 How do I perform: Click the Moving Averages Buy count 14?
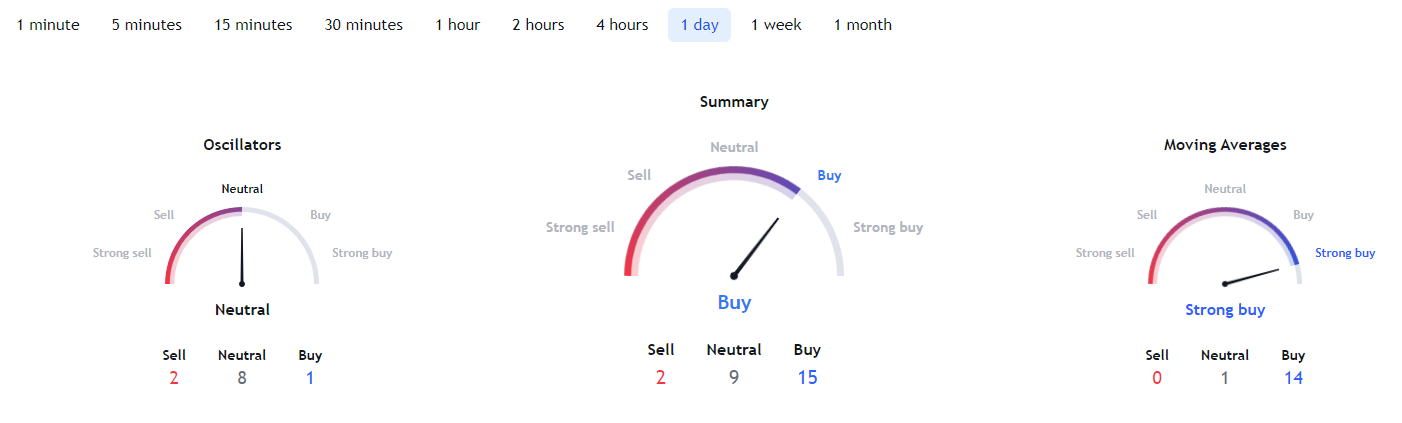coord(1293,378)
